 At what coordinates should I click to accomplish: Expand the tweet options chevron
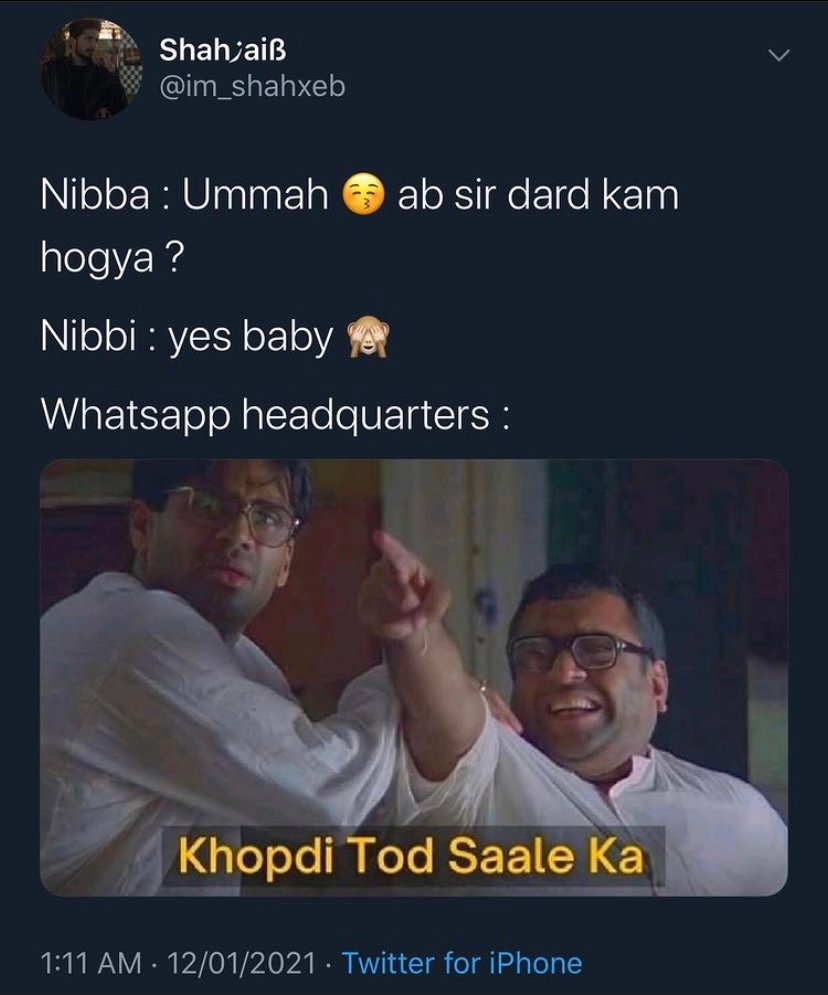779,55
